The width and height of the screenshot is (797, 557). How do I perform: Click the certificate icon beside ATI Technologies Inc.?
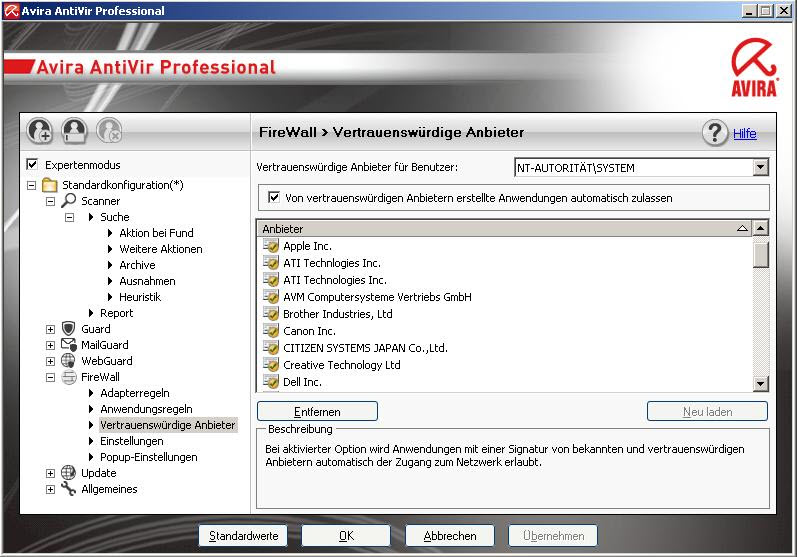(x=271, y=280)
